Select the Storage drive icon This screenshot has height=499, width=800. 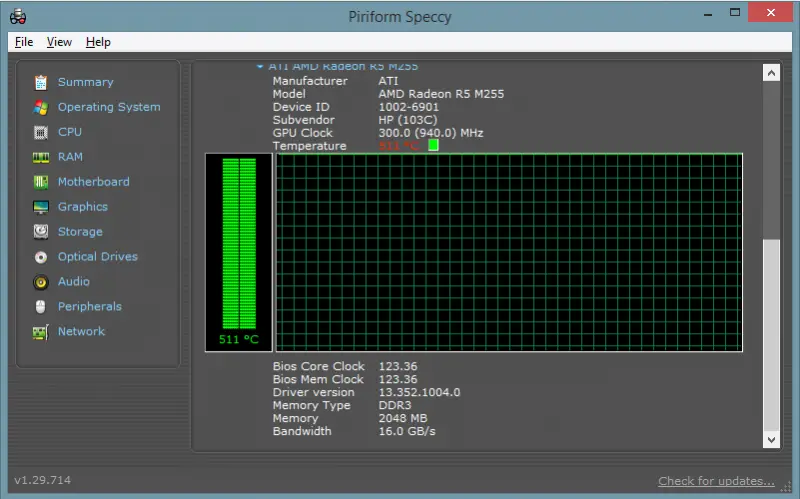(41, 232)
